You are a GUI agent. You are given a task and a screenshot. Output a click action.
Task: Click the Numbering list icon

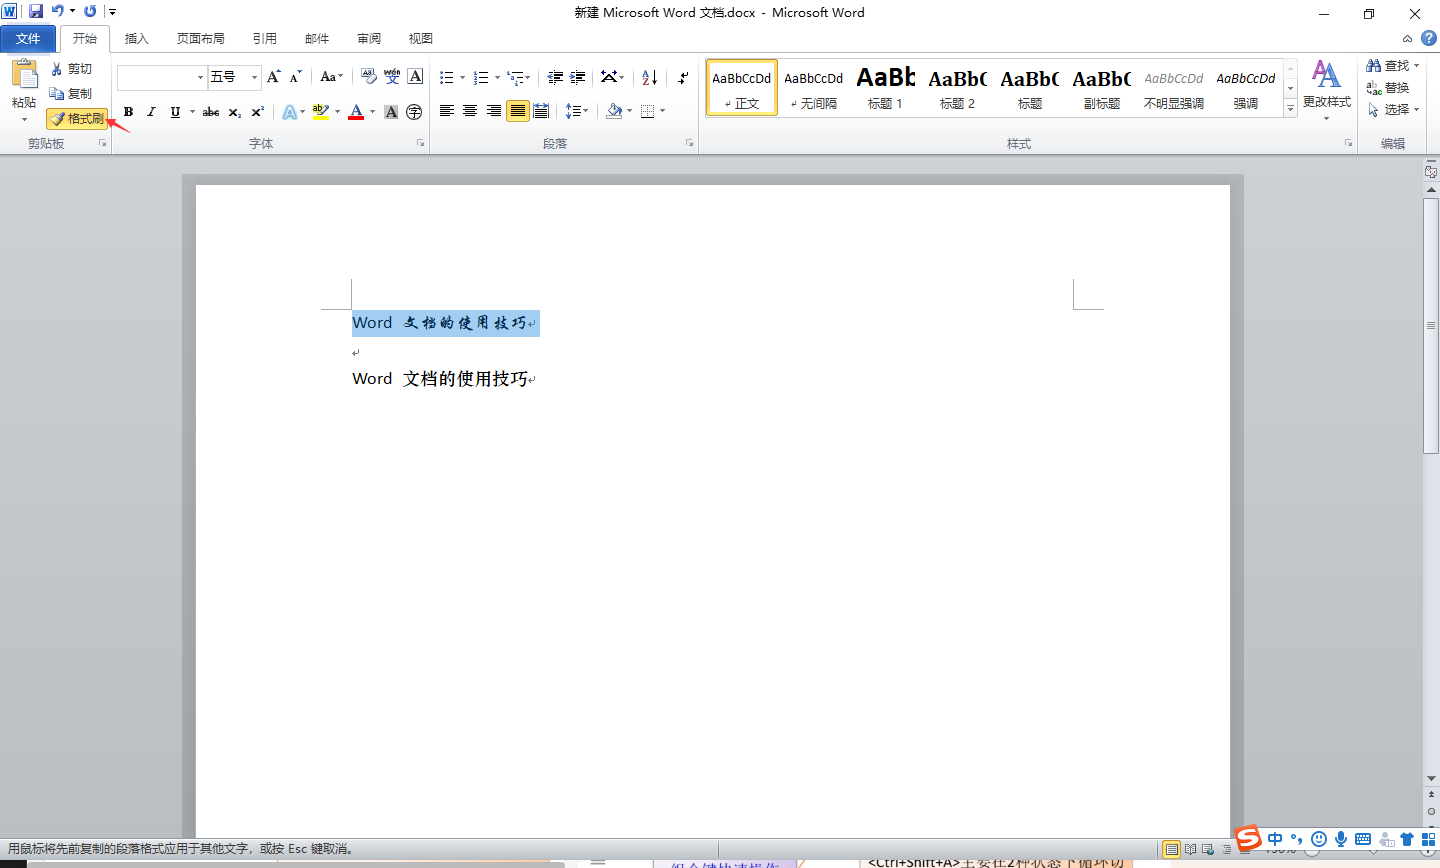[x=481, y=77]
